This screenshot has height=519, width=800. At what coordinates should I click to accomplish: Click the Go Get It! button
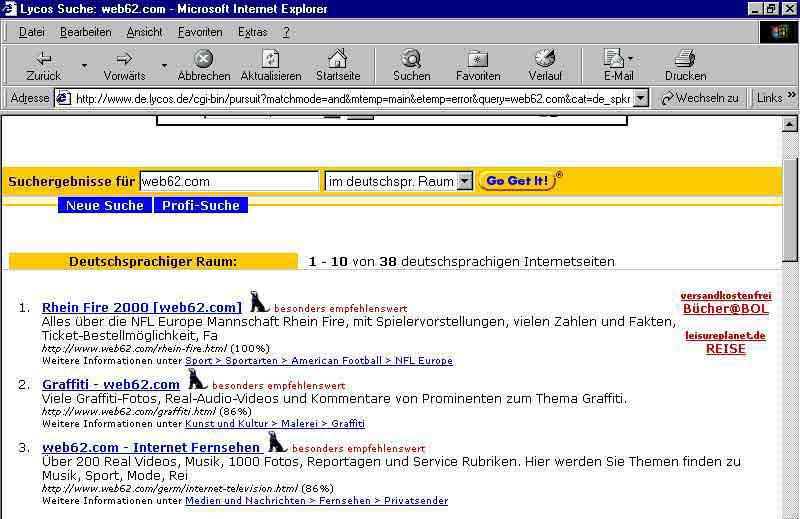pyautogui.click(x=517, y=181)
